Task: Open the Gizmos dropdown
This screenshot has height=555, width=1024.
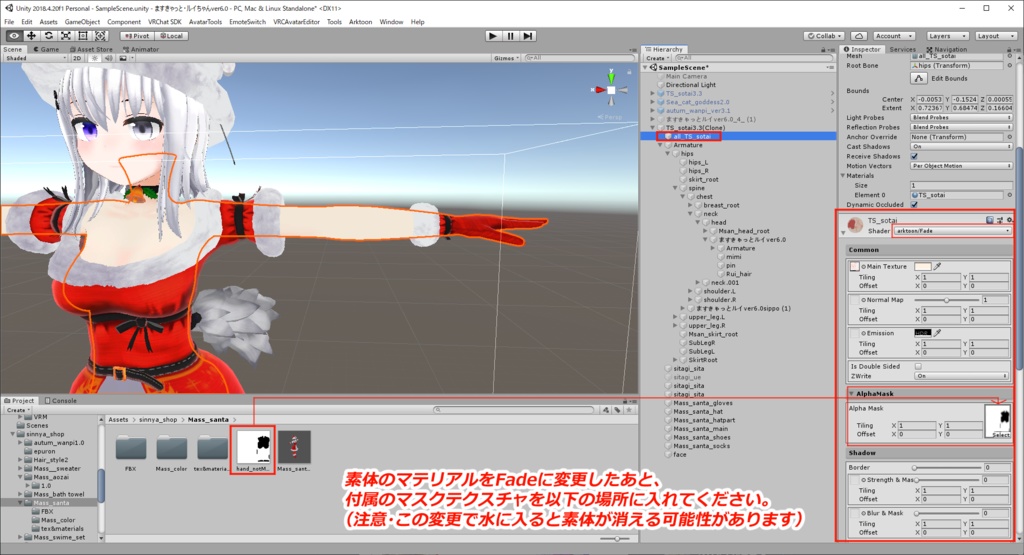Action: 507,58
